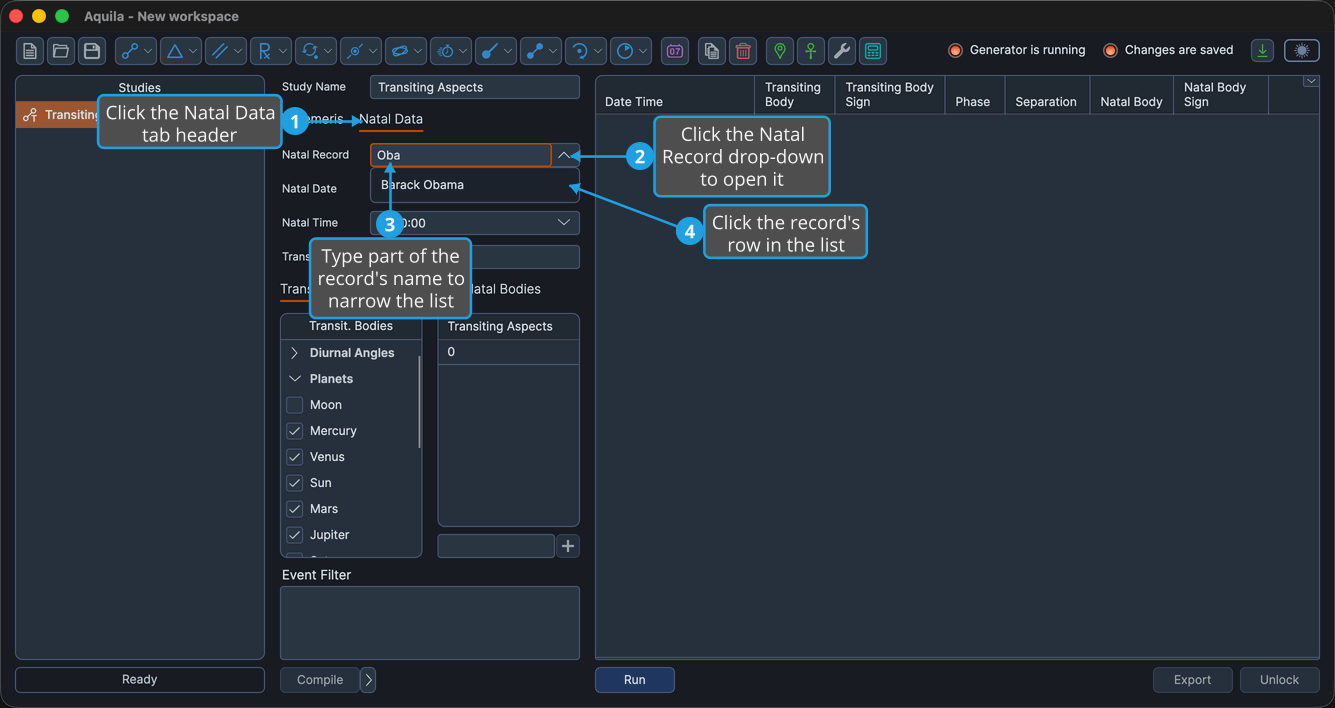Delete study with the red trash icon
Screen dimensions: 1335x708
[743, 51]
